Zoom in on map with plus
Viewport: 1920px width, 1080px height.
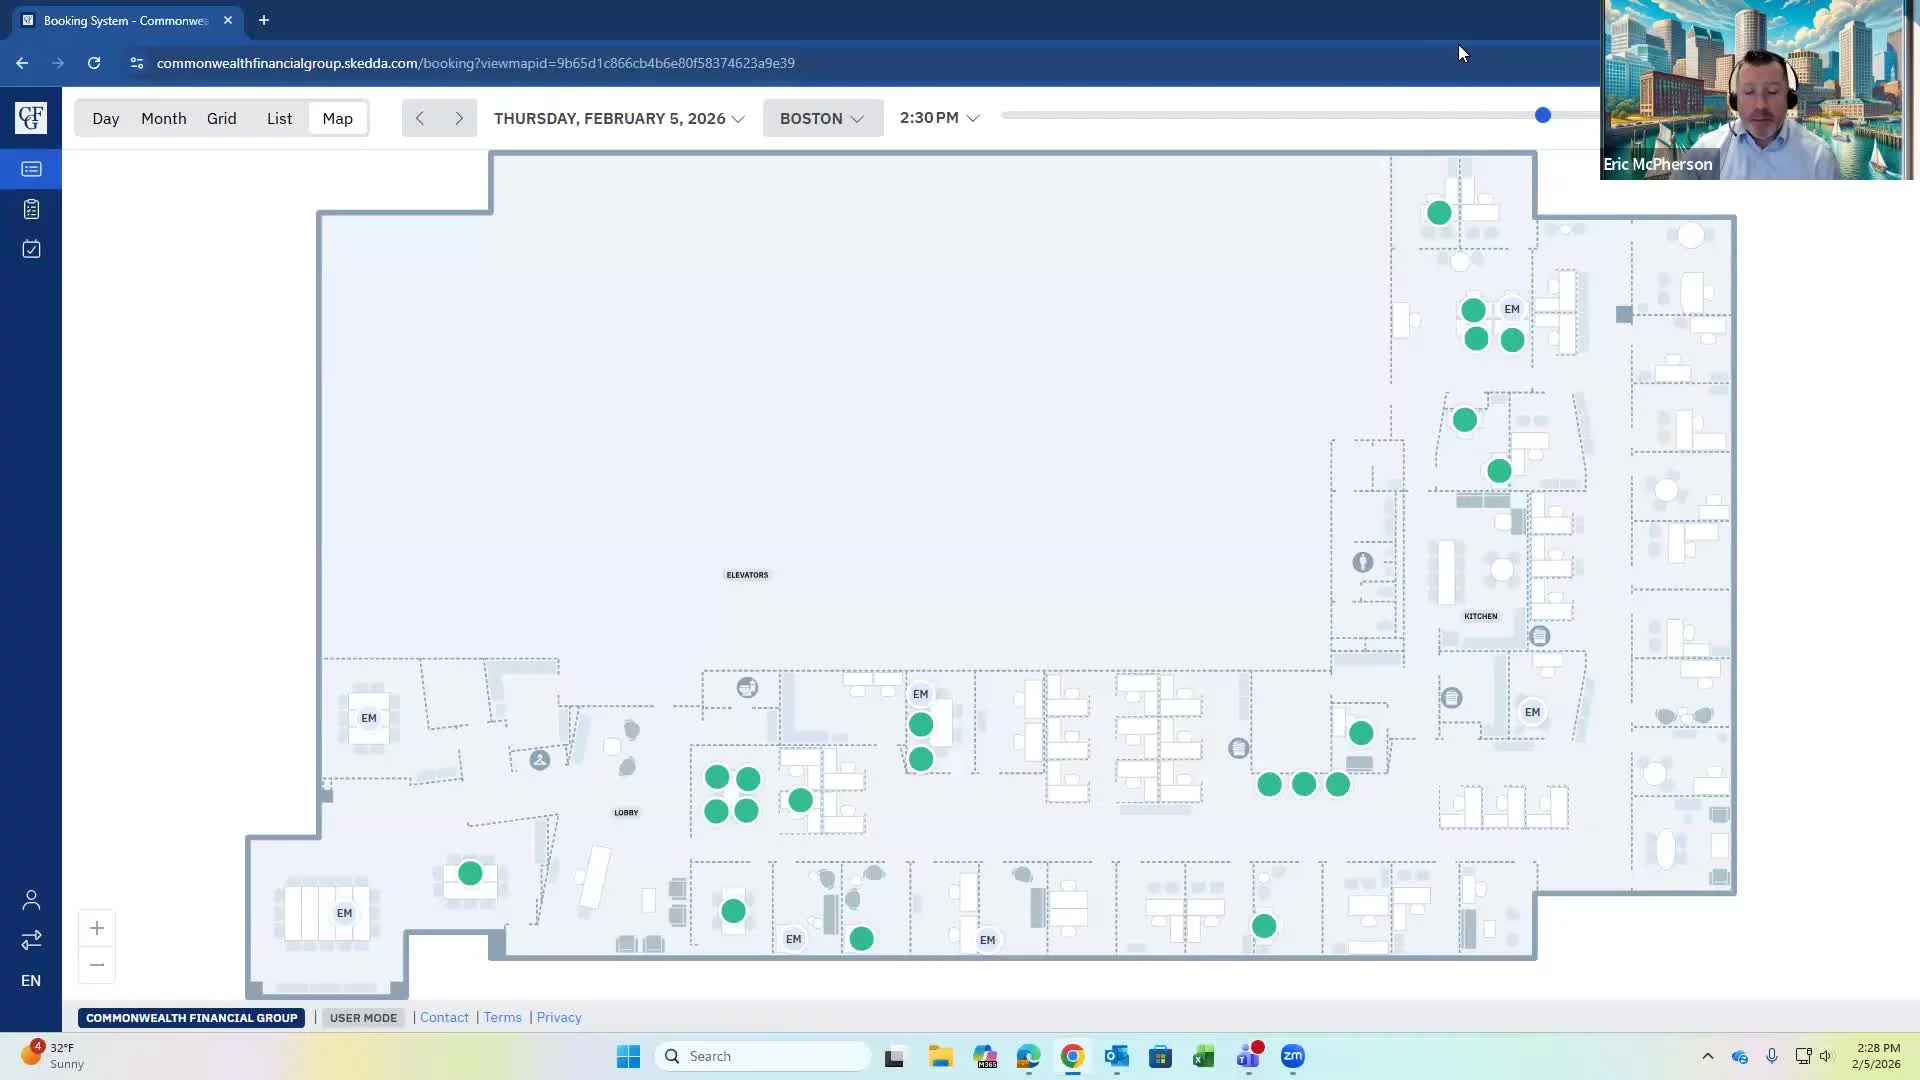click(97, 928)
